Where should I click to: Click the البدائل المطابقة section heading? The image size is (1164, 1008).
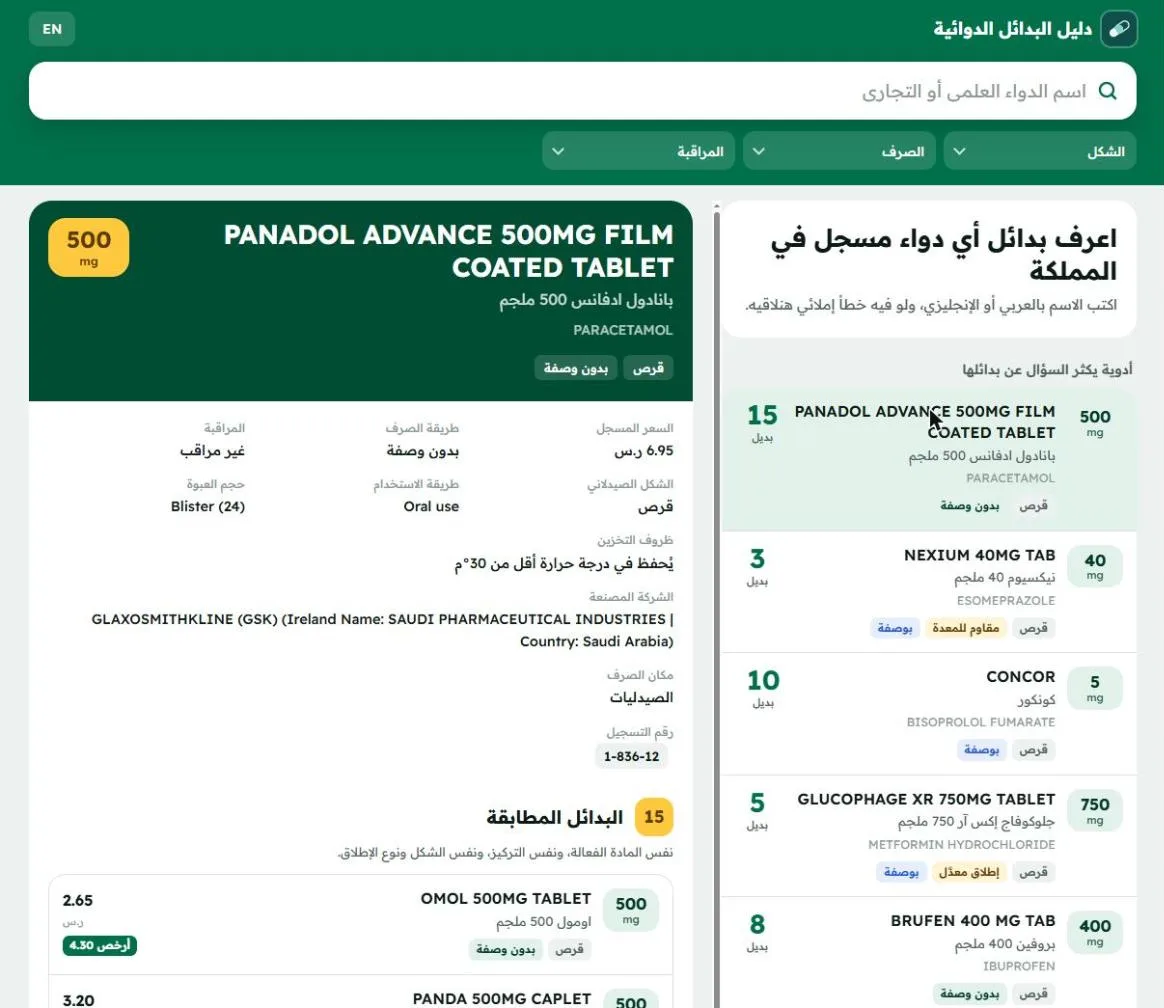point(555,817)
